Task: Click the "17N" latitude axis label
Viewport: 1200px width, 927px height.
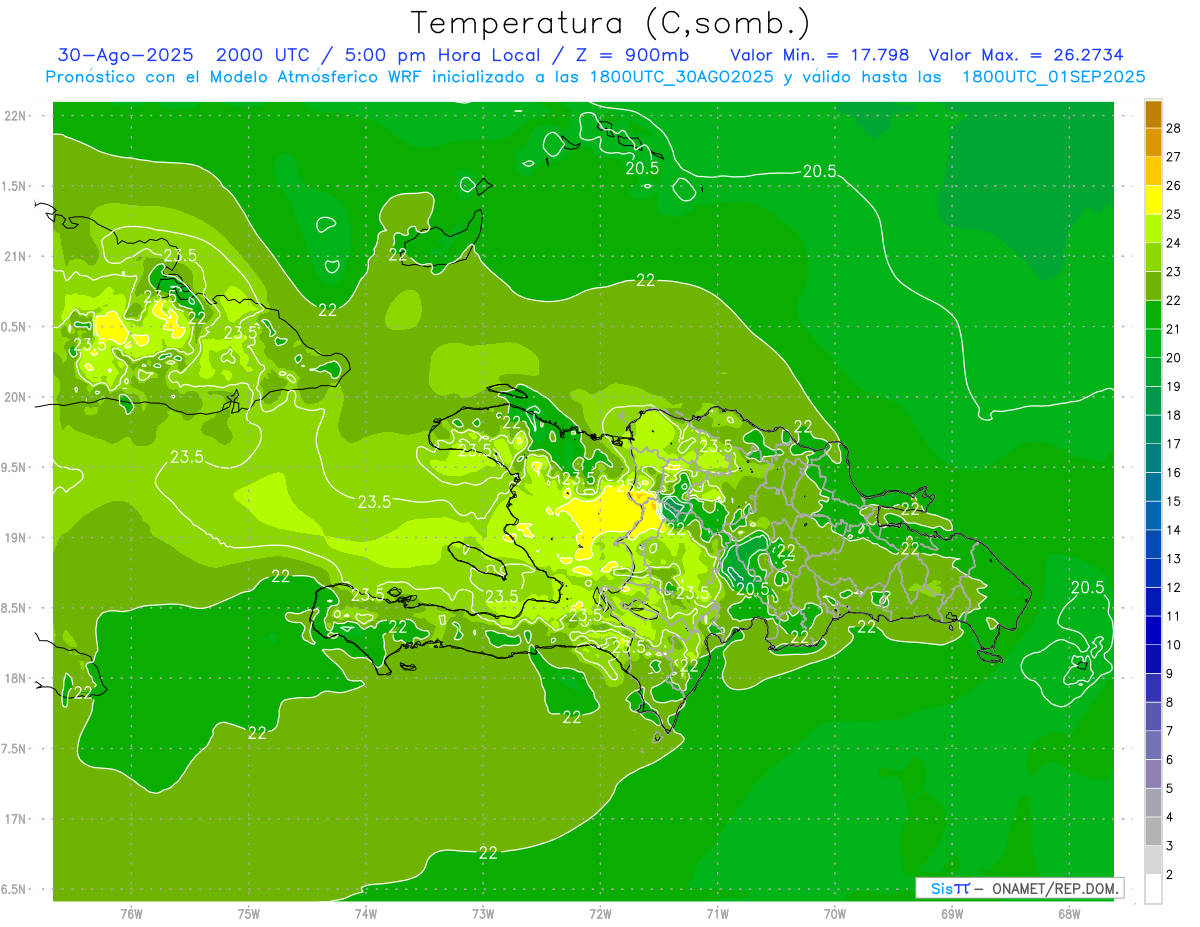Action: (14, 819)
